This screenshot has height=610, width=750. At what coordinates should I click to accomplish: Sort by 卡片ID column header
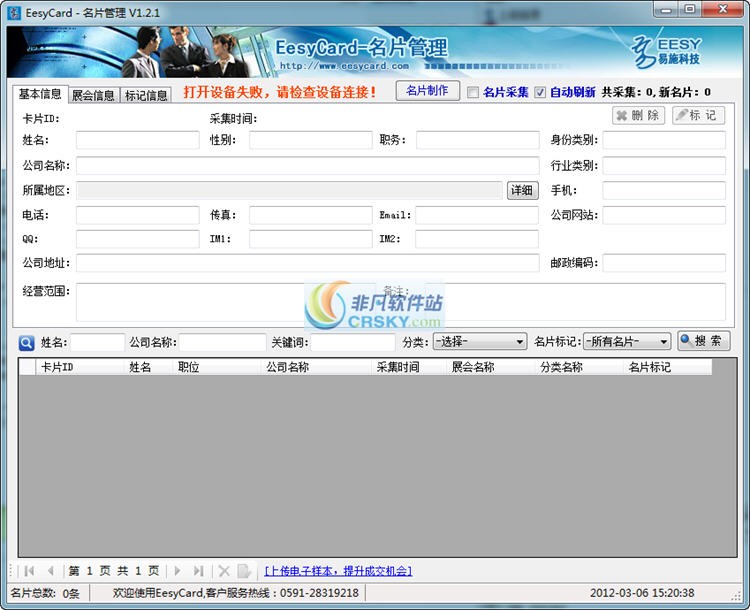pyautogui.click(x=79, y=367)
